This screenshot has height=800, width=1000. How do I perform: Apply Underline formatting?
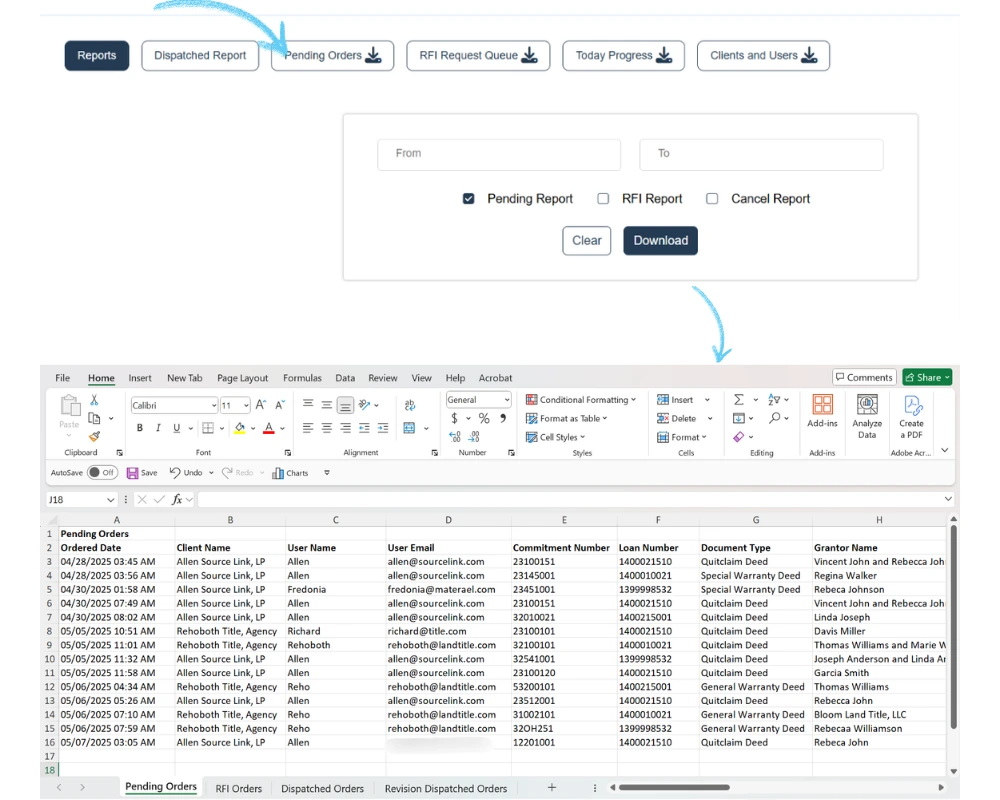tap(177, 428)
